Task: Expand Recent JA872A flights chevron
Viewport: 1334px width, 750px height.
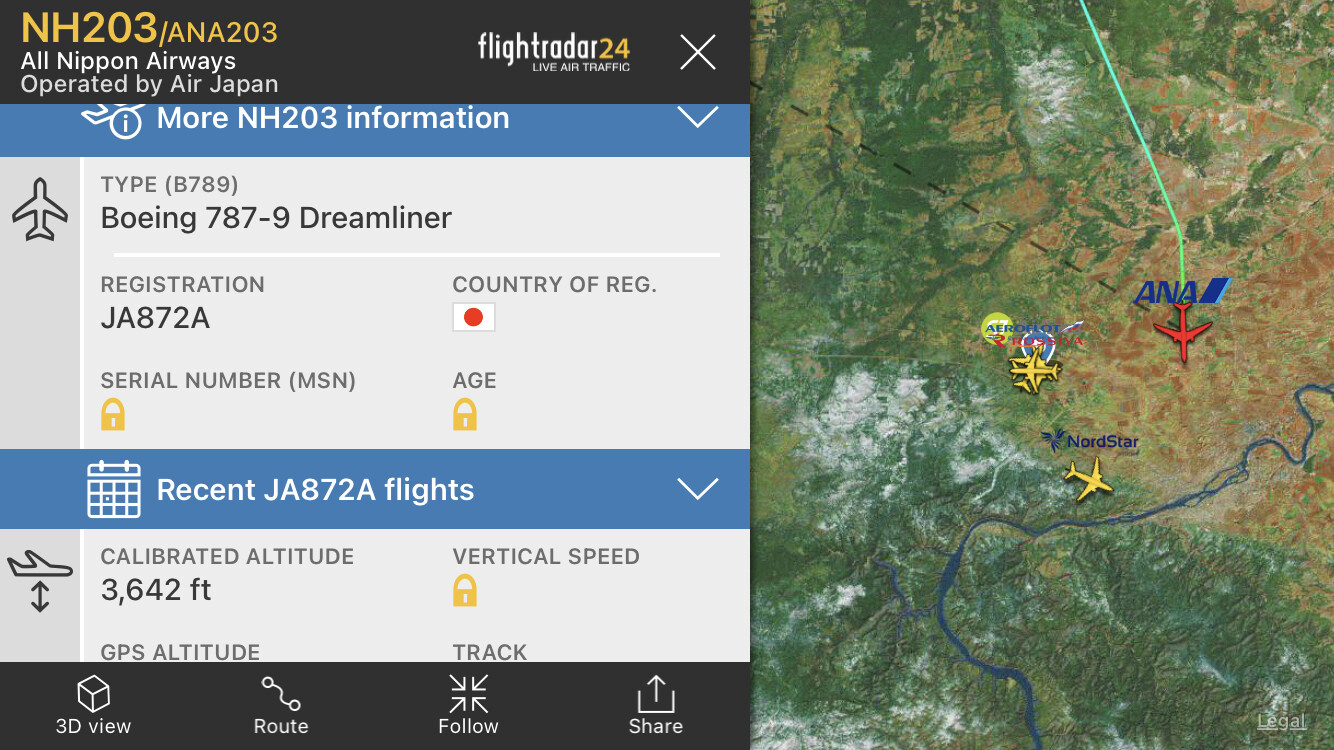Action: tap(697, 489)
